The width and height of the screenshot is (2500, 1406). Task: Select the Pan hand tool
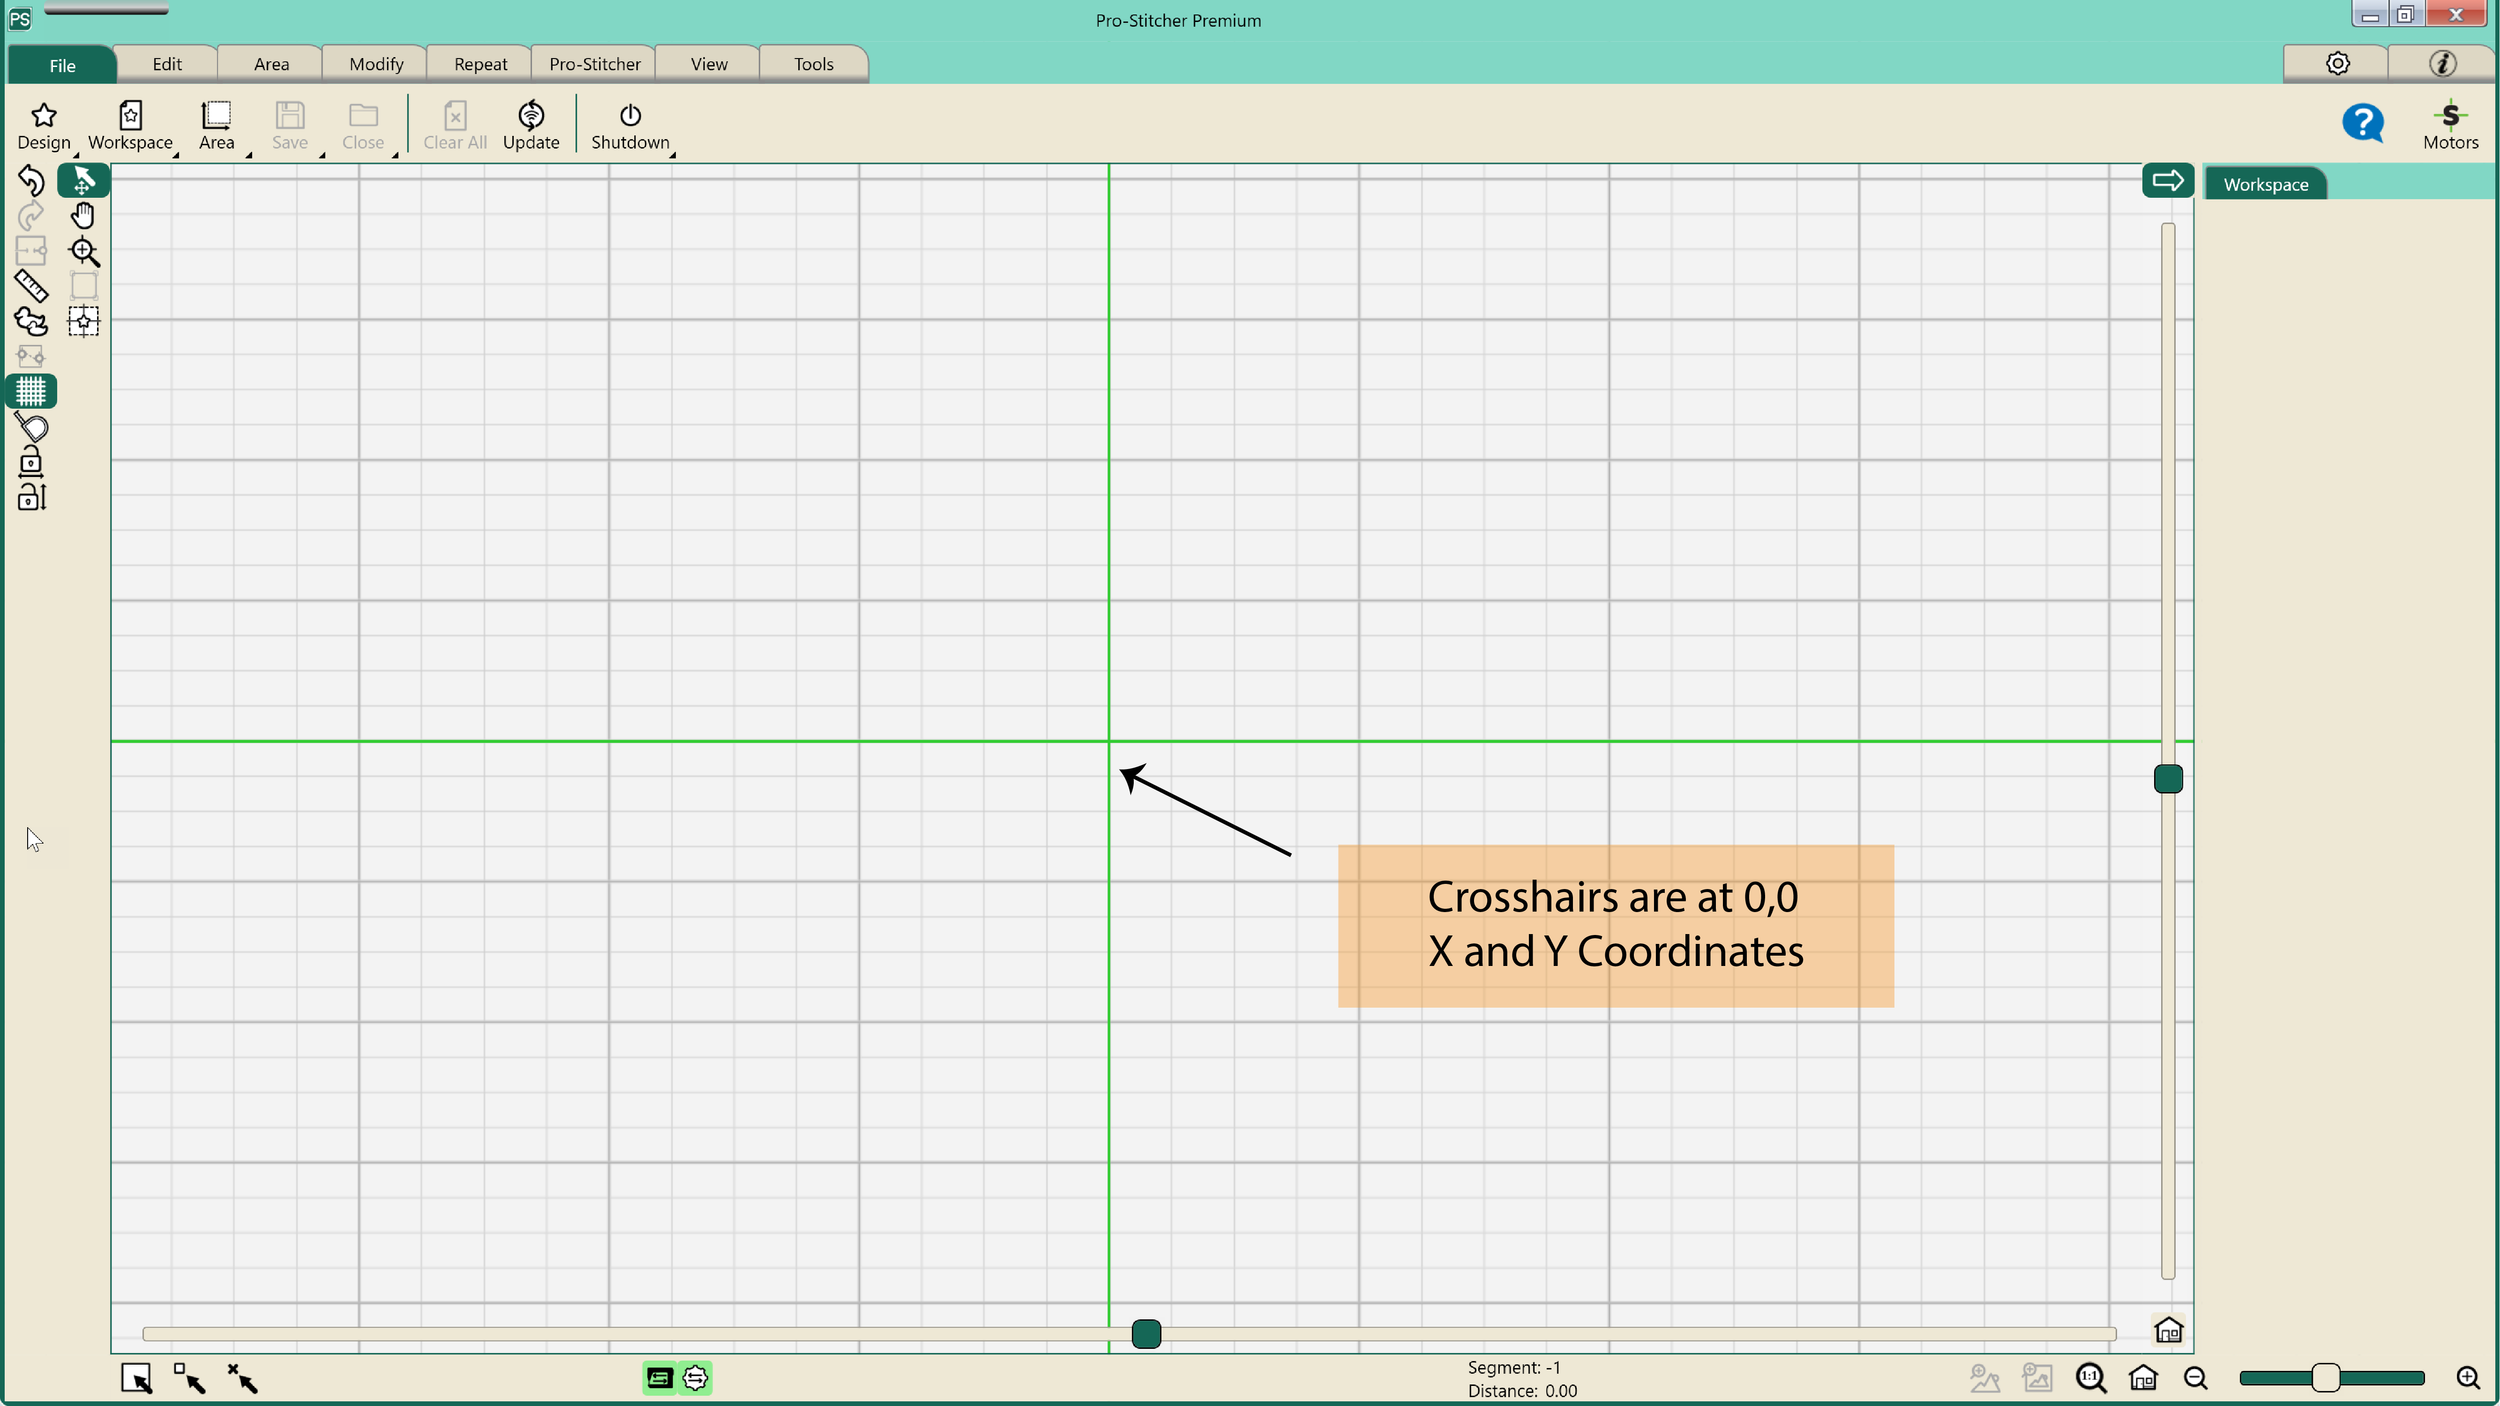click(x=83, y=216)
